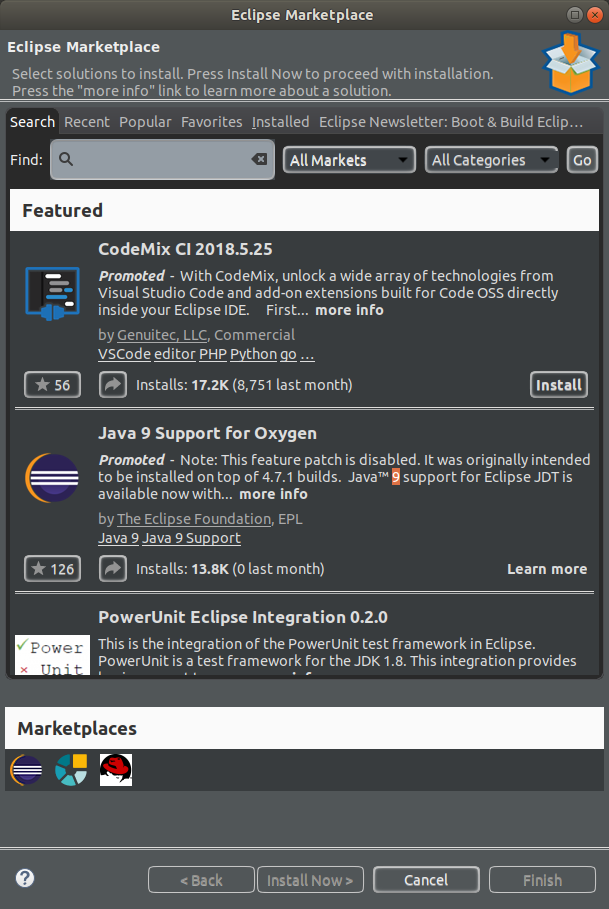The height and width of the screenshot is (909, 609).
Task: Open The Eclipse Foundation provider link
Action: click(194, 519)
